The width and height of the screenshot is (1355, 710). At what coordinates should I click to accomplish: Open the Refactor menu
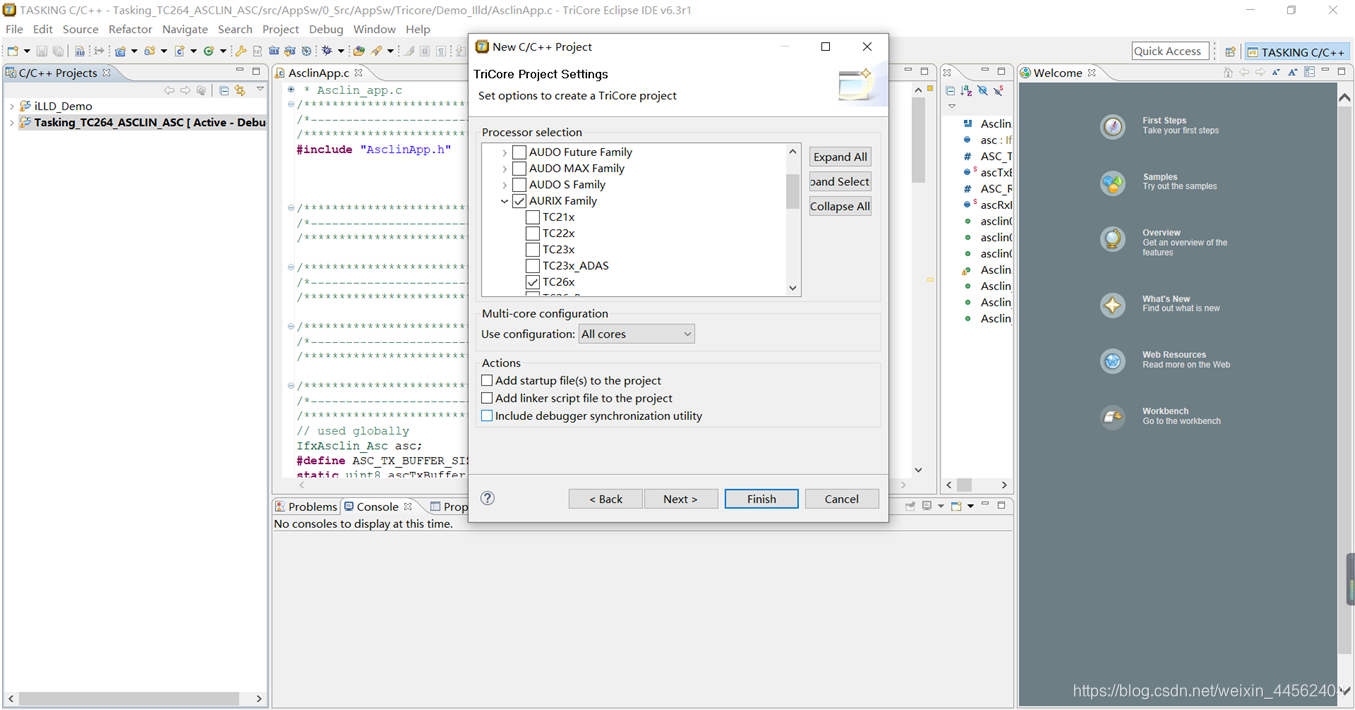point(130,29)
